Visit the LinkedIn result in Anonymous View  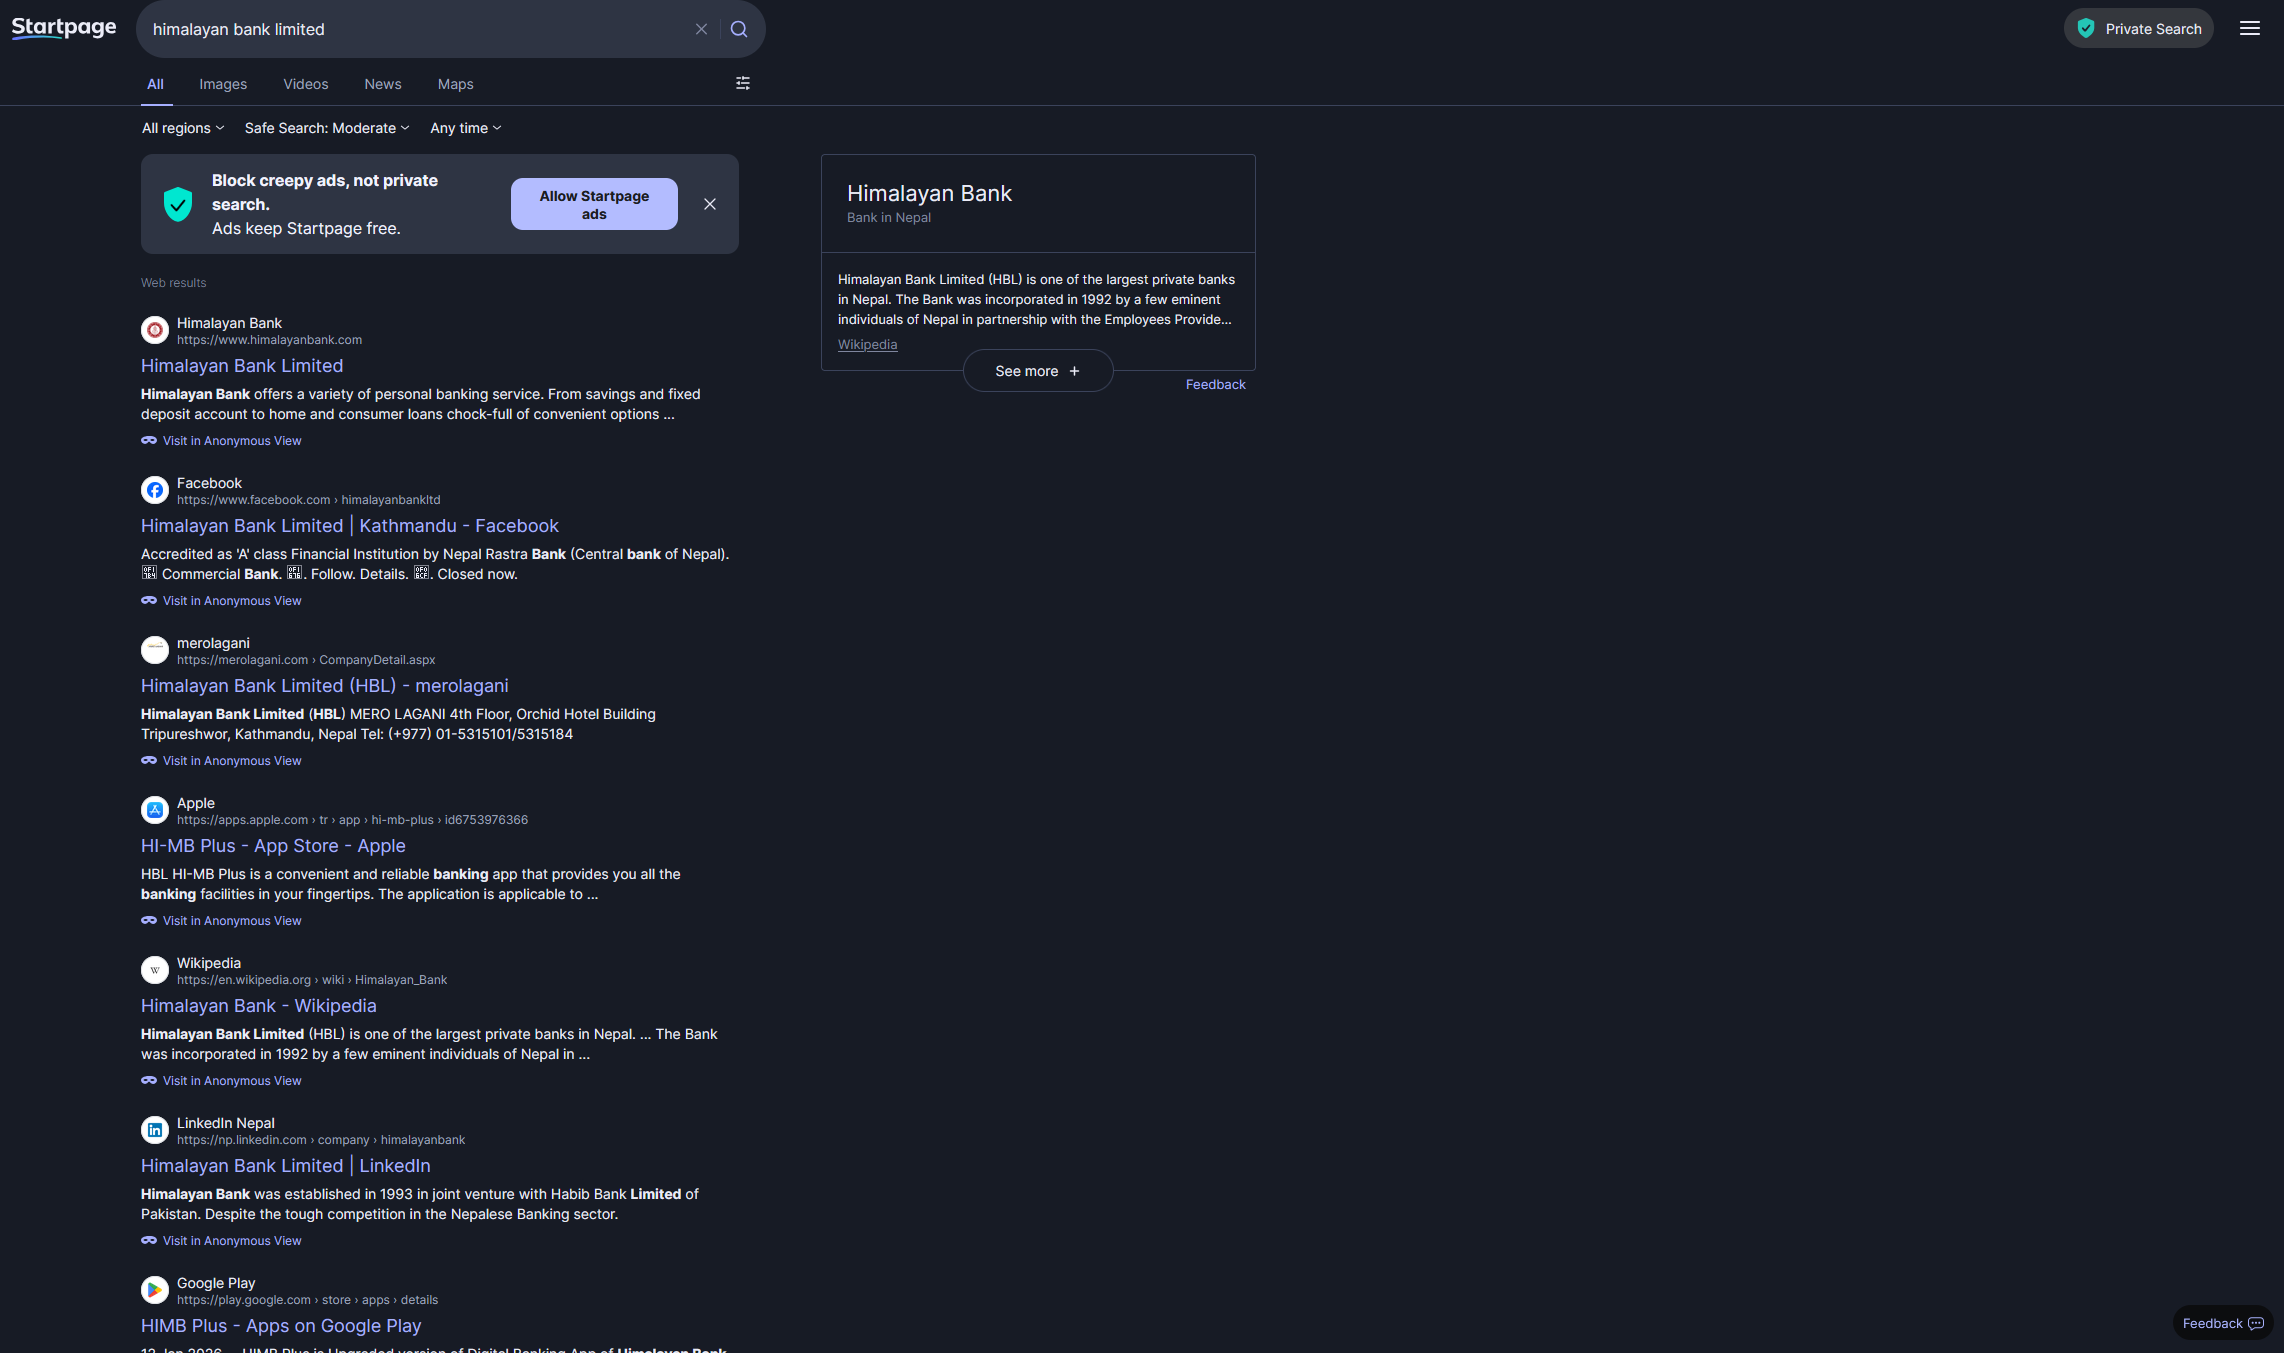221,1241
